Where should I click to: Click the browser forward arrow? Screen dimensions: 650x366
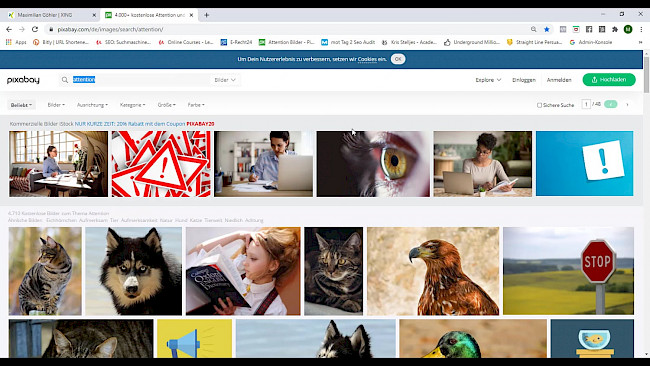point(22,29)
